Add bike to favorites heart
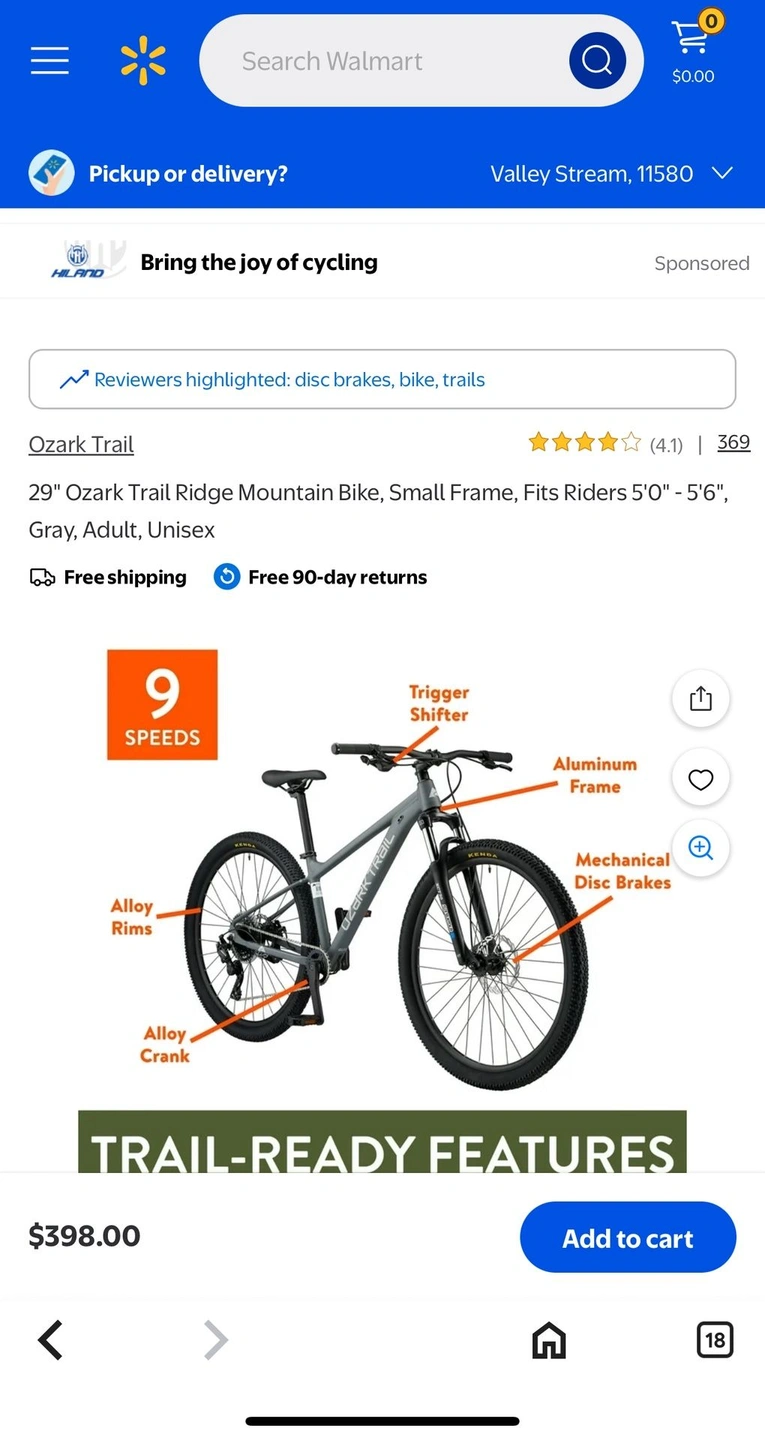 pyautogui.click(x=701, y=779)
